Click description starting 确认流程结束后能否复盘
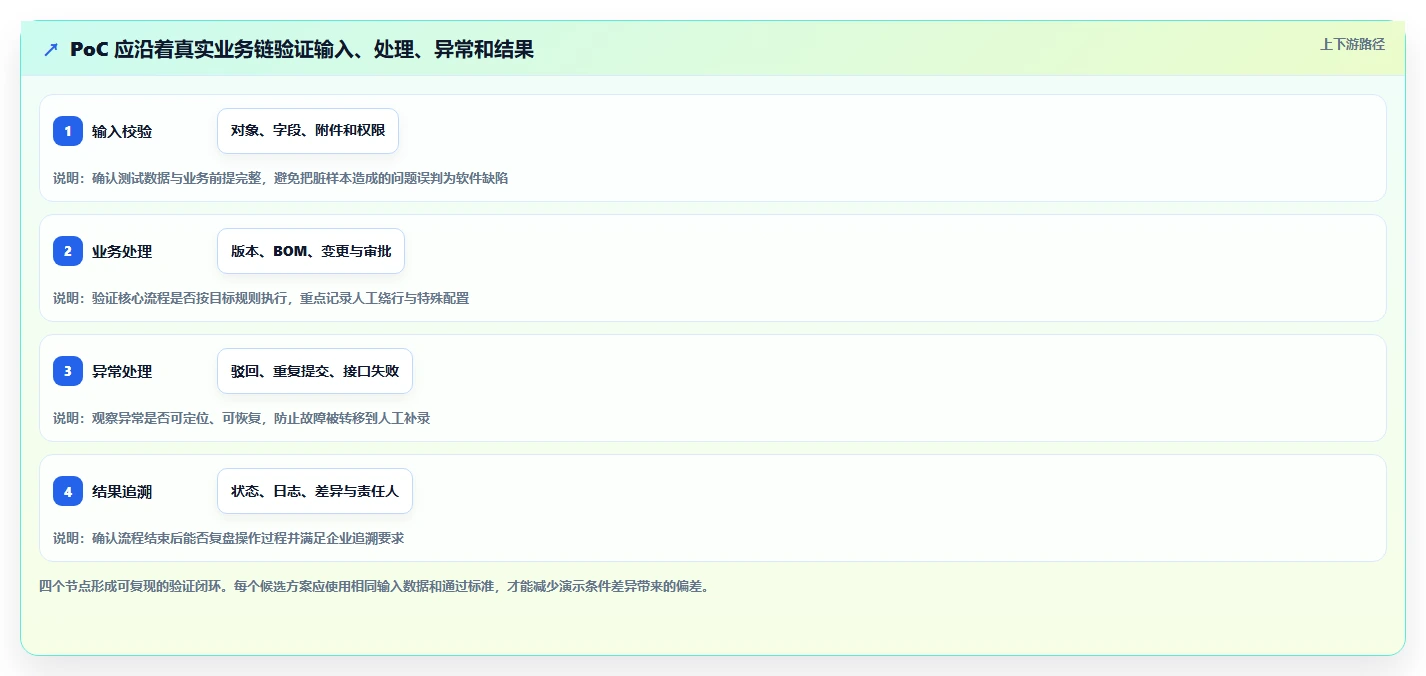Viewport: 1426px width, 676px height. tap(229, 538)
